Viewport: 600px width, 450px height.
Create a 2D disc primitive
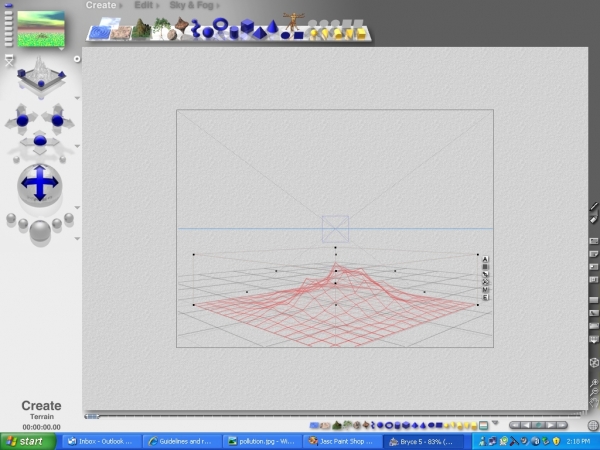point(285,36)
